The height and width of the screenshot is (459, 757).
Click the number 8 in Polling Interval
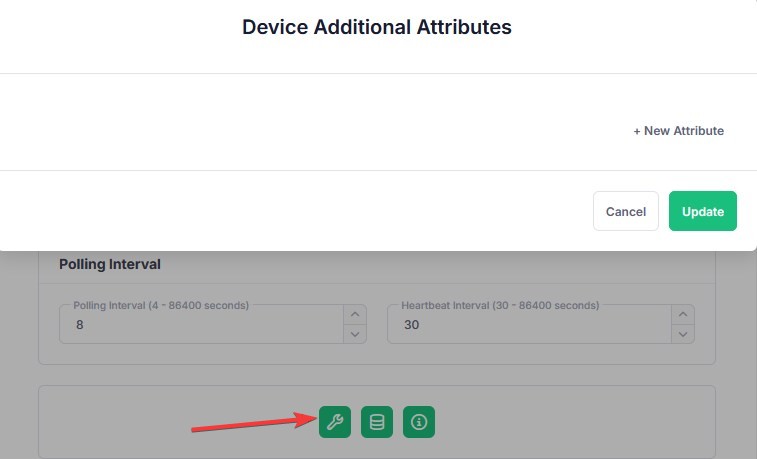(80, 325)
